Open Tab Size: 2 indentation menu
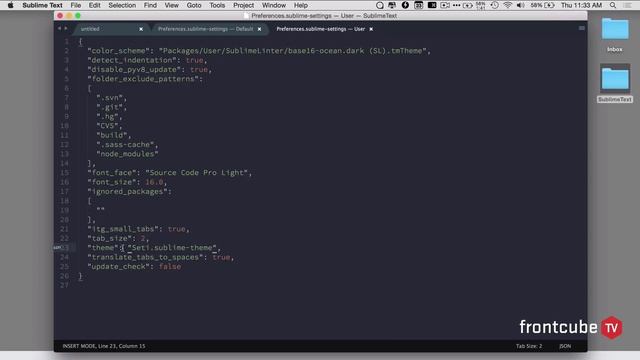Screen dimensions: 640x360 point(529,346)
